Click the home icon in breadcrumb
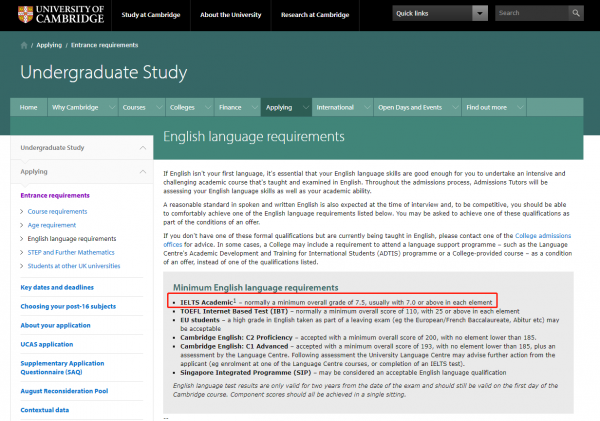The image size is (600, 421). 23,47
